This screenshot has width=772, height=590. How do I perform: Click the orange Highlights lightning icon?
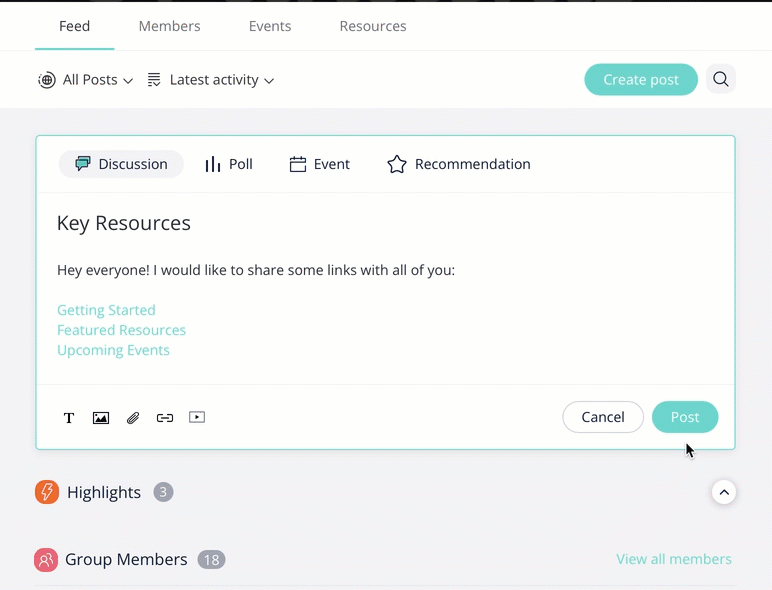pos(47,492)
